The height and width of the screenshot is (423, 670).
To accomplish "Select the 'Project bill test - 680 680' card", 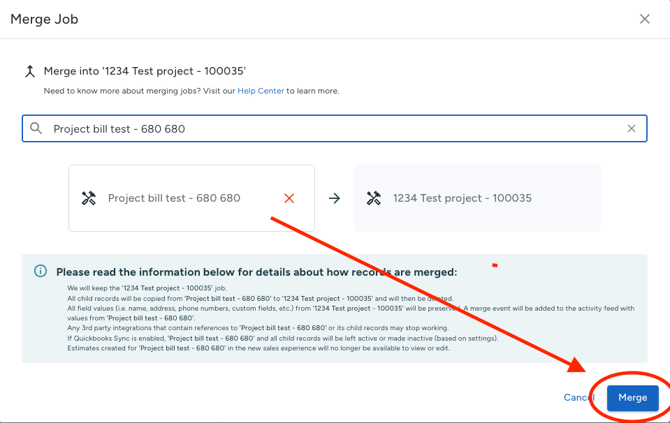I will 174,198.
